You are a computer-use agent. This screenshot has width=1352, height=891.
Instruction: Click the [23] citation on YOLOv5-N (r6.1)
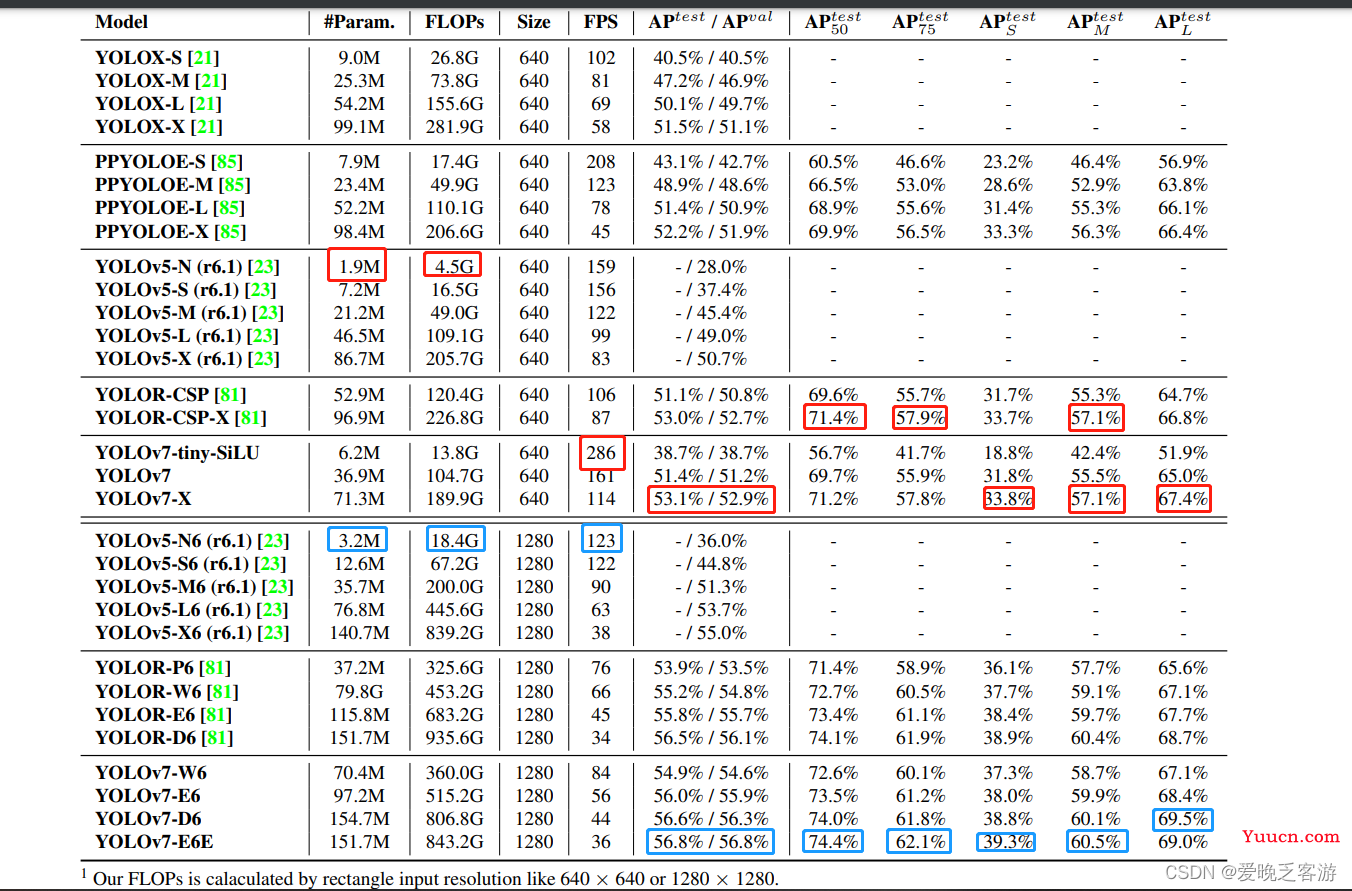263,267
